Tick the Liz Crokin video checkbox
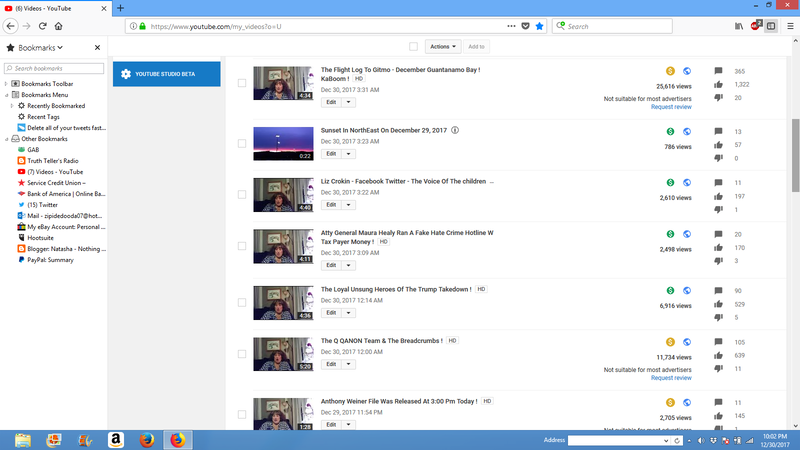Viewport: 800px width, 450px height. [x=242, y=195]
